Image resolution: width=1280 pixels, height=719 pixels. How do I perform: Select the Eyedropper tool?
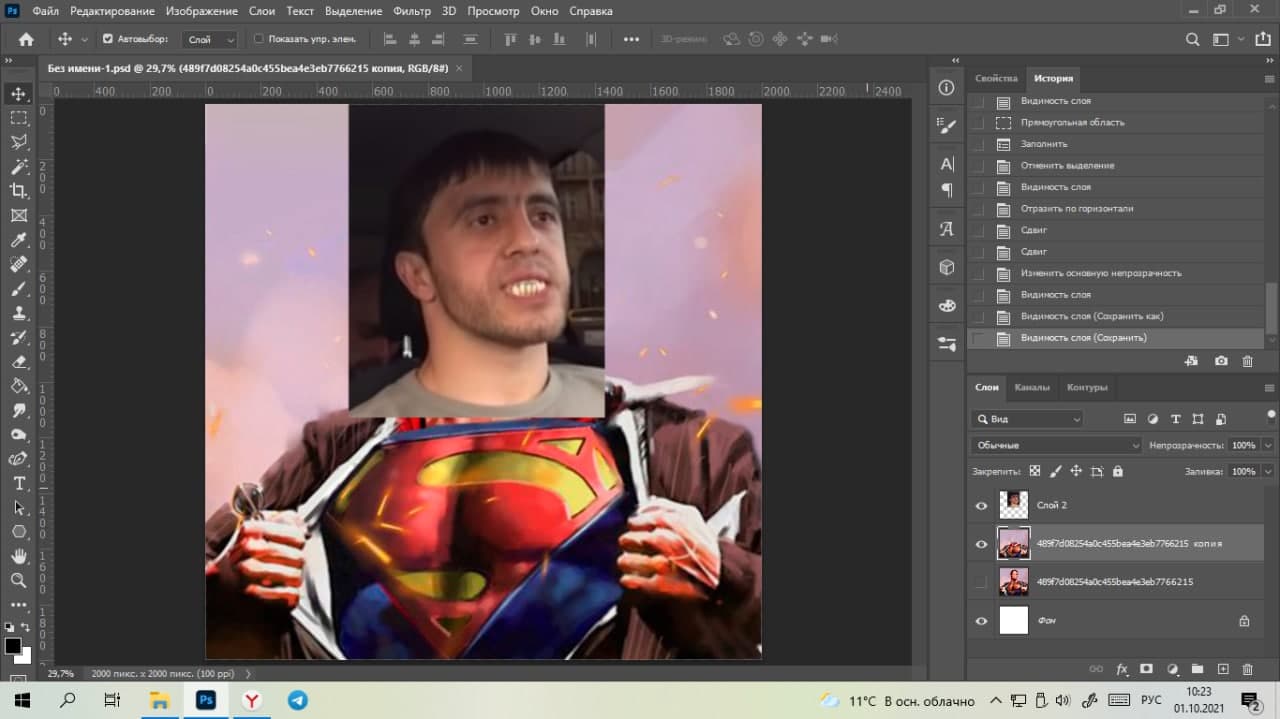(x=18, y=240)
